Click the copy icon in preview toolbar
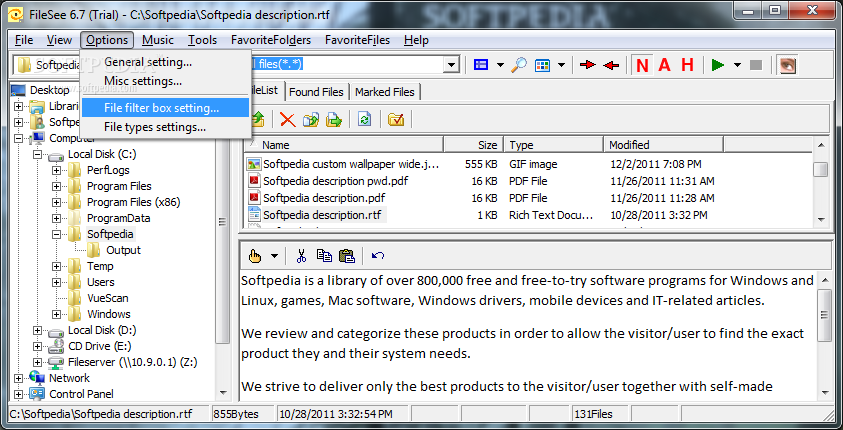 (x=324, y=256)
